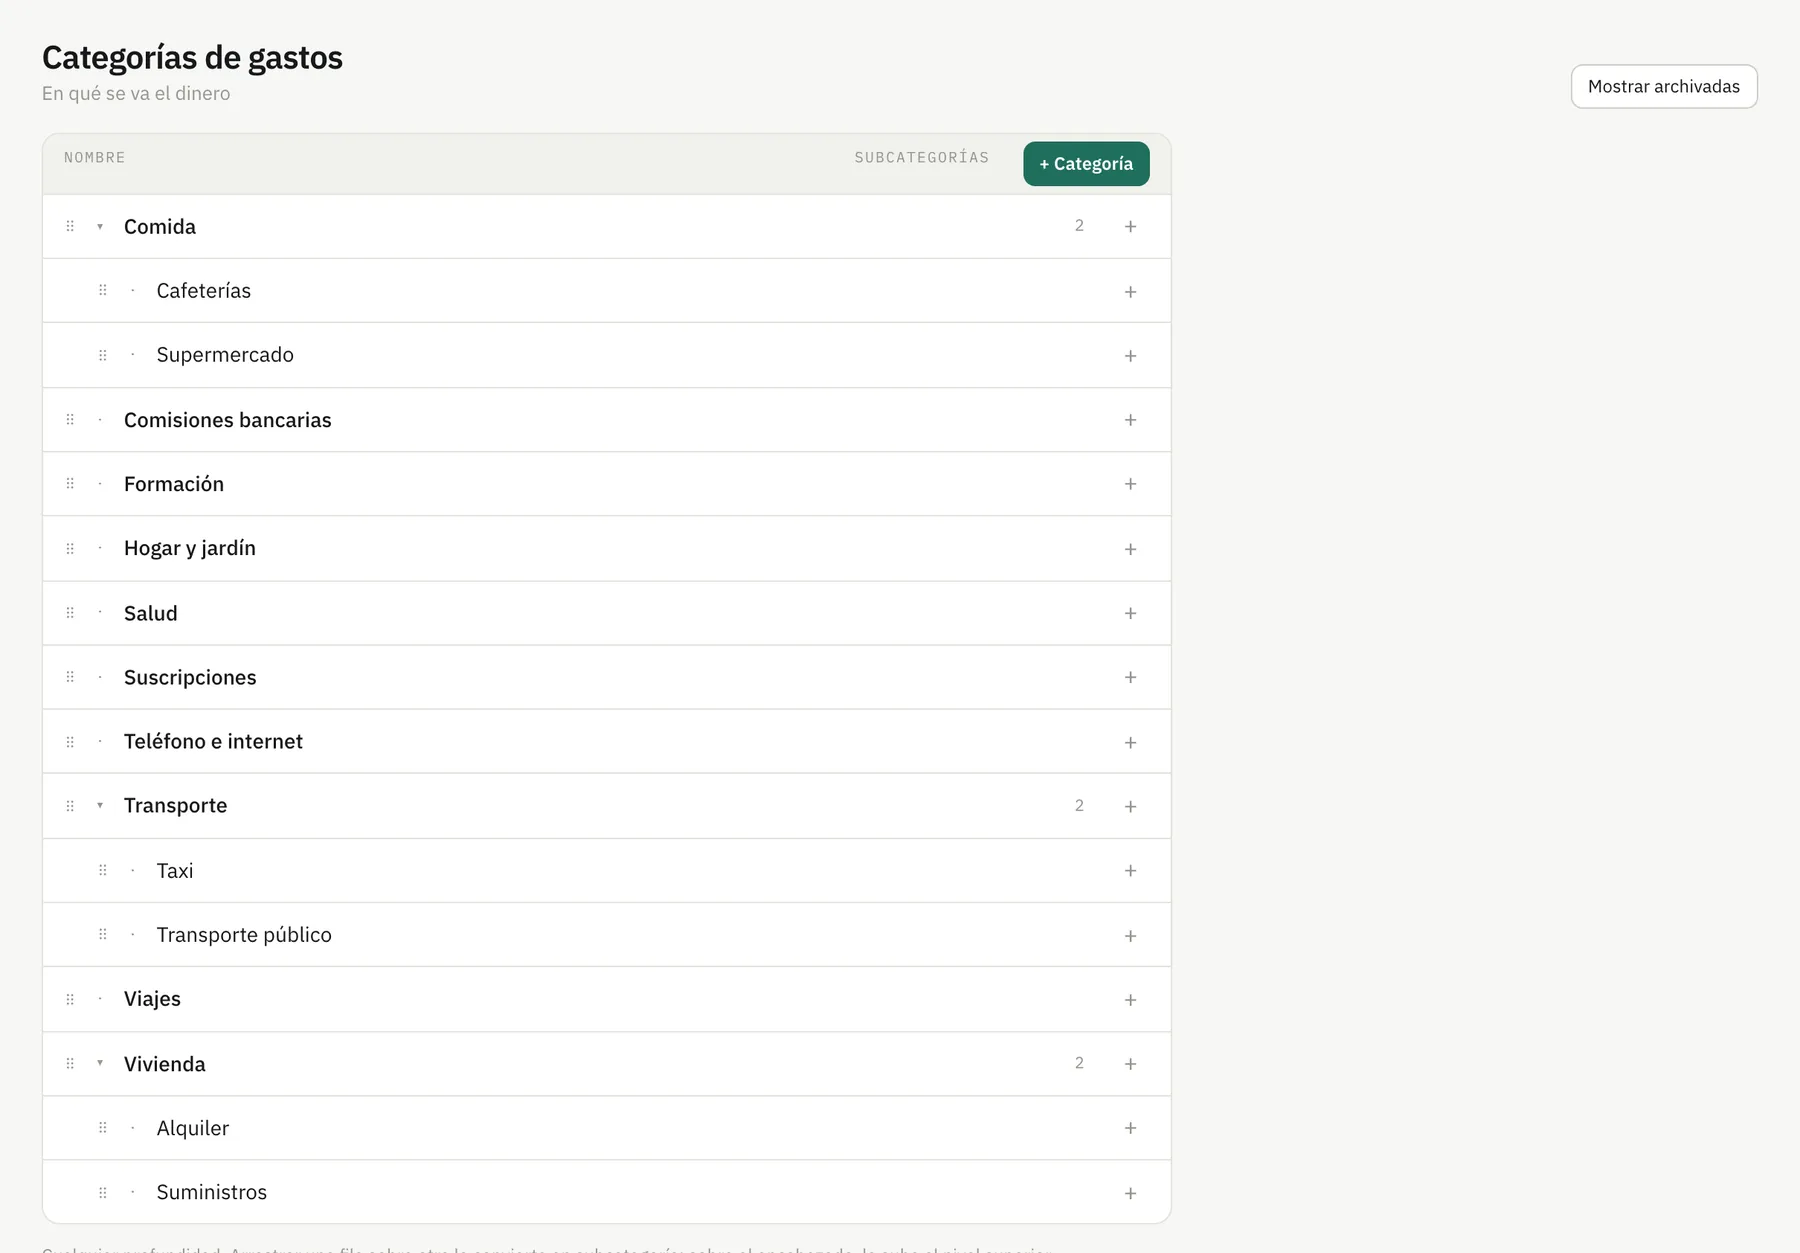The width and height of the screenshot is (1800, 1253).
Task: Select the Suscripciones category name
Action: click(190, 677)
